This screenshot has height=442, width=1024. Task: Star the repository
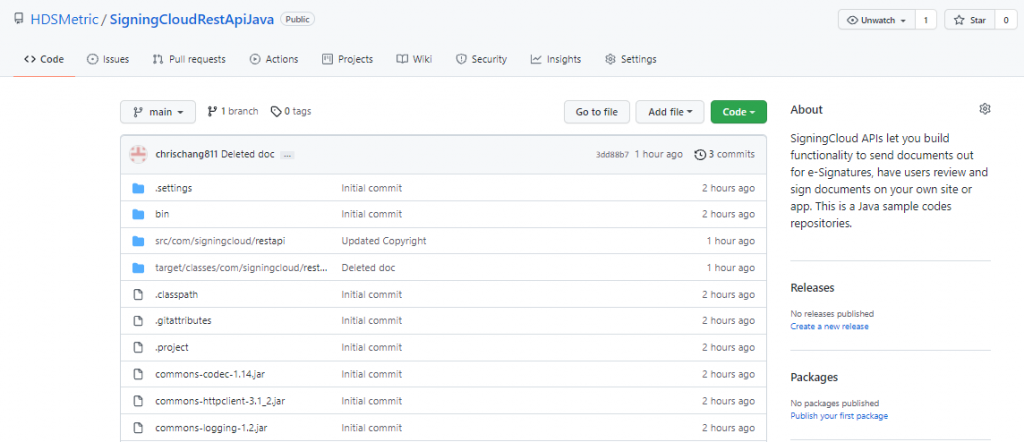970,20
